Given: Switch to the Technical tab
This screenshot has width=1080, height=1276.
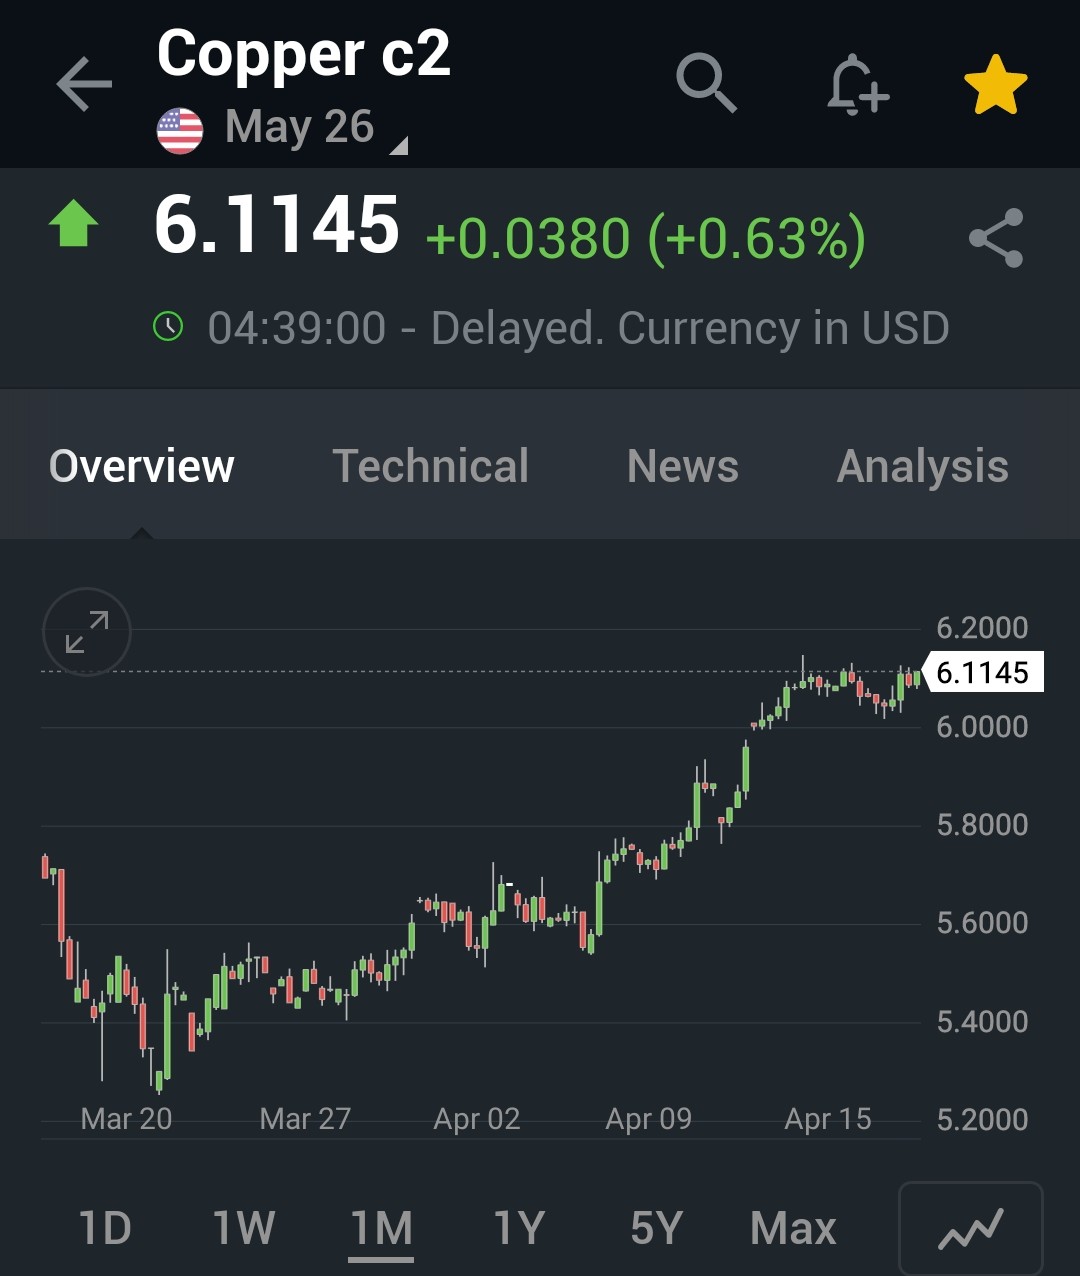Looking at the screenshot, I should tap(430, 466).
